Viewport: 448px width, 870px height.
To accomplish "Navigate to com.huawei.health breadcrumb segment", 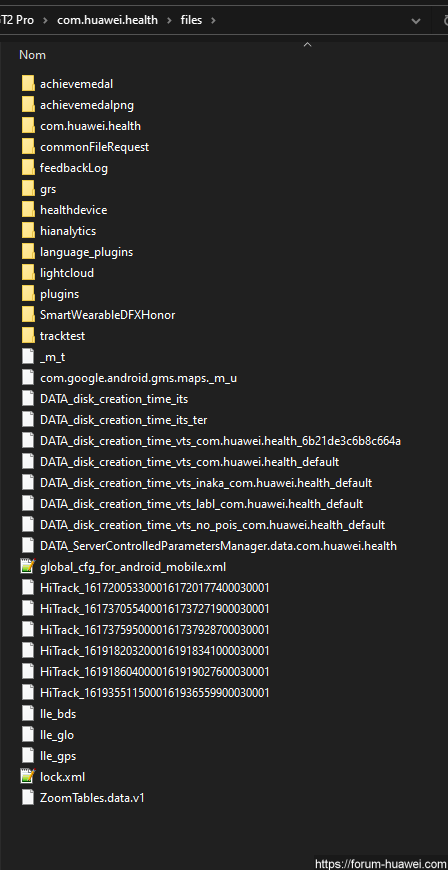I will coord(107,20).
